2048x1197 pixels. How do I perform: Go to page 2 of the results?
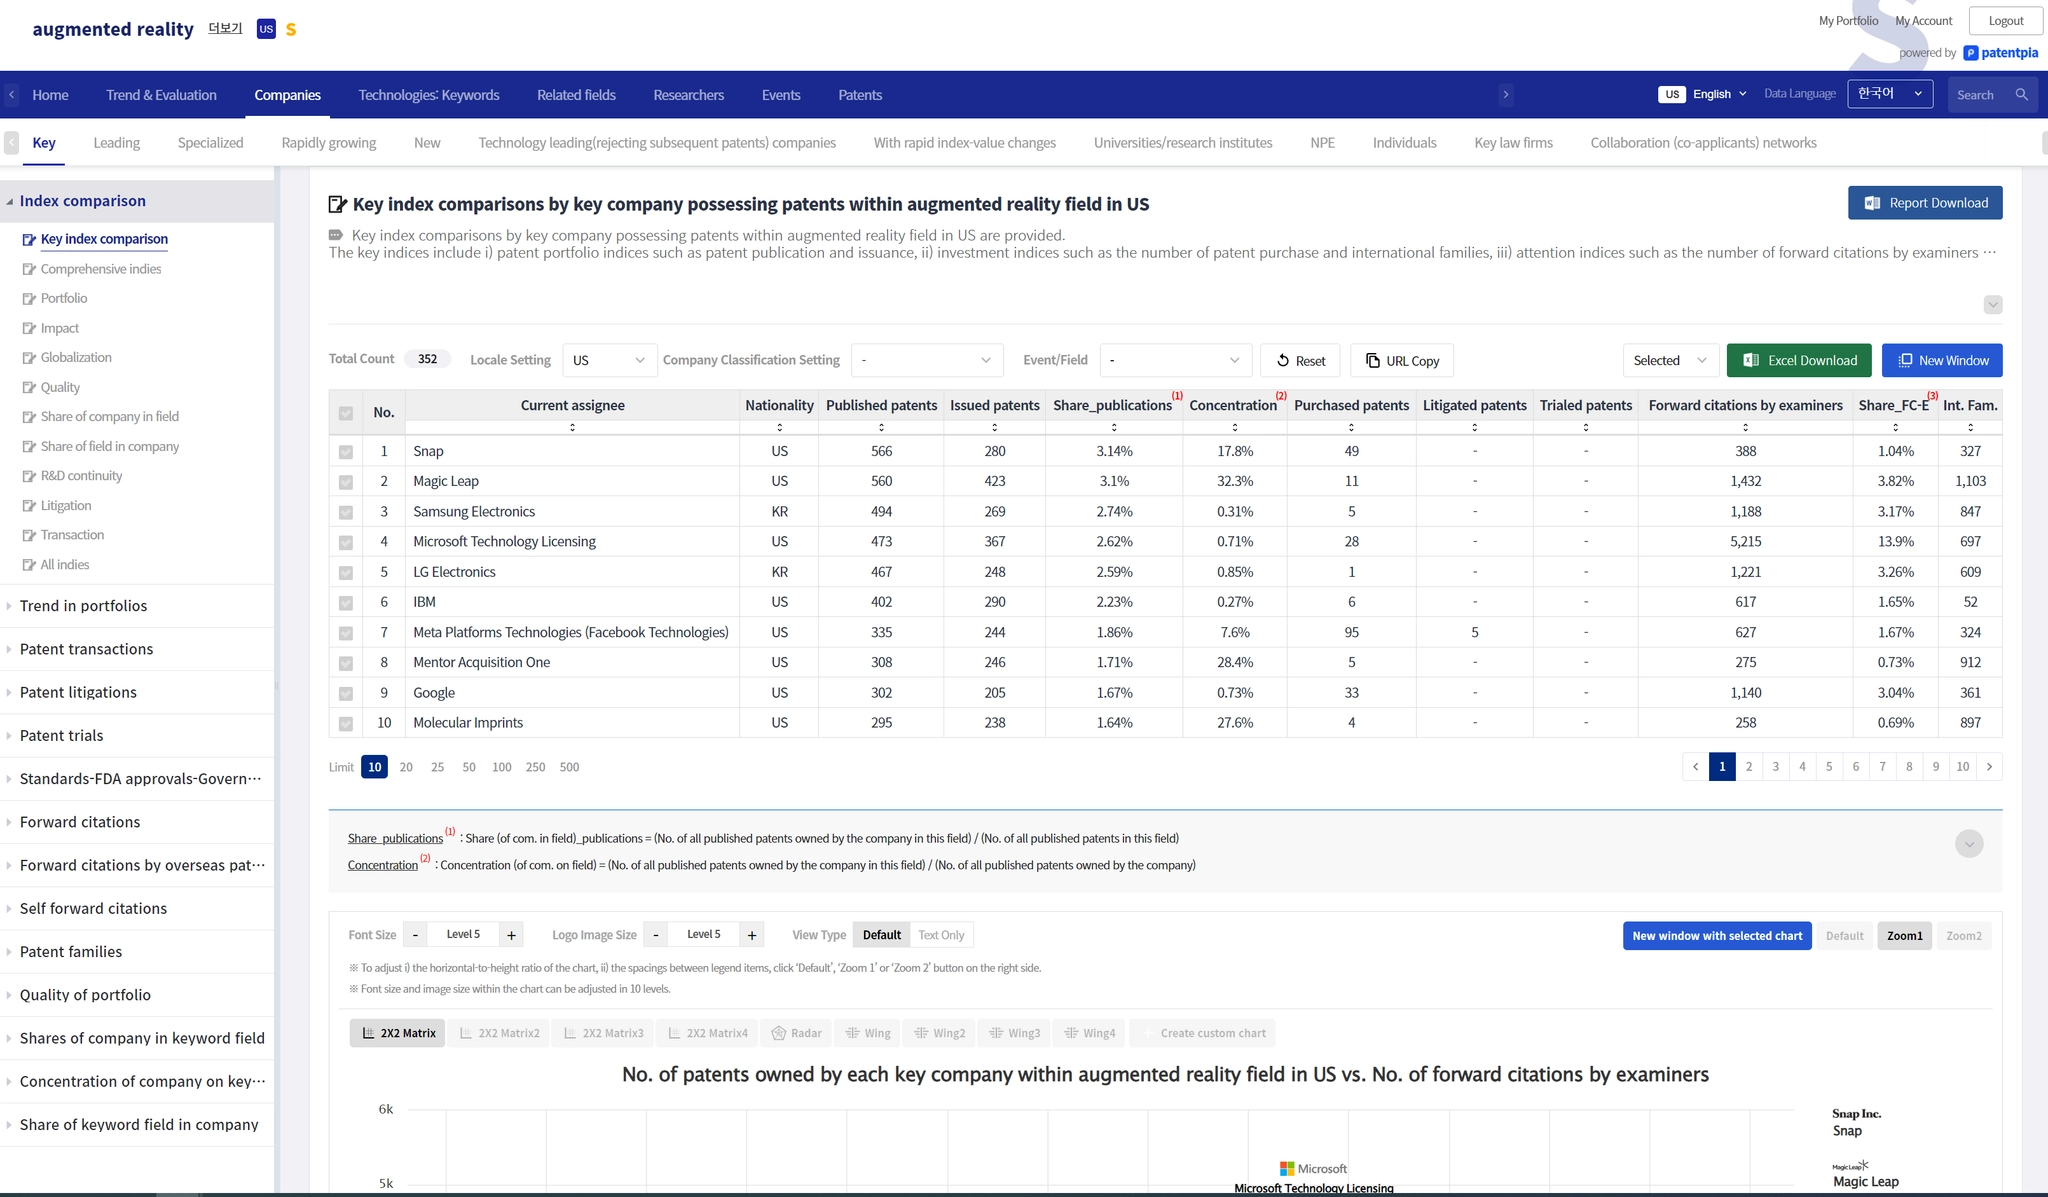[x=1748, y=766]
